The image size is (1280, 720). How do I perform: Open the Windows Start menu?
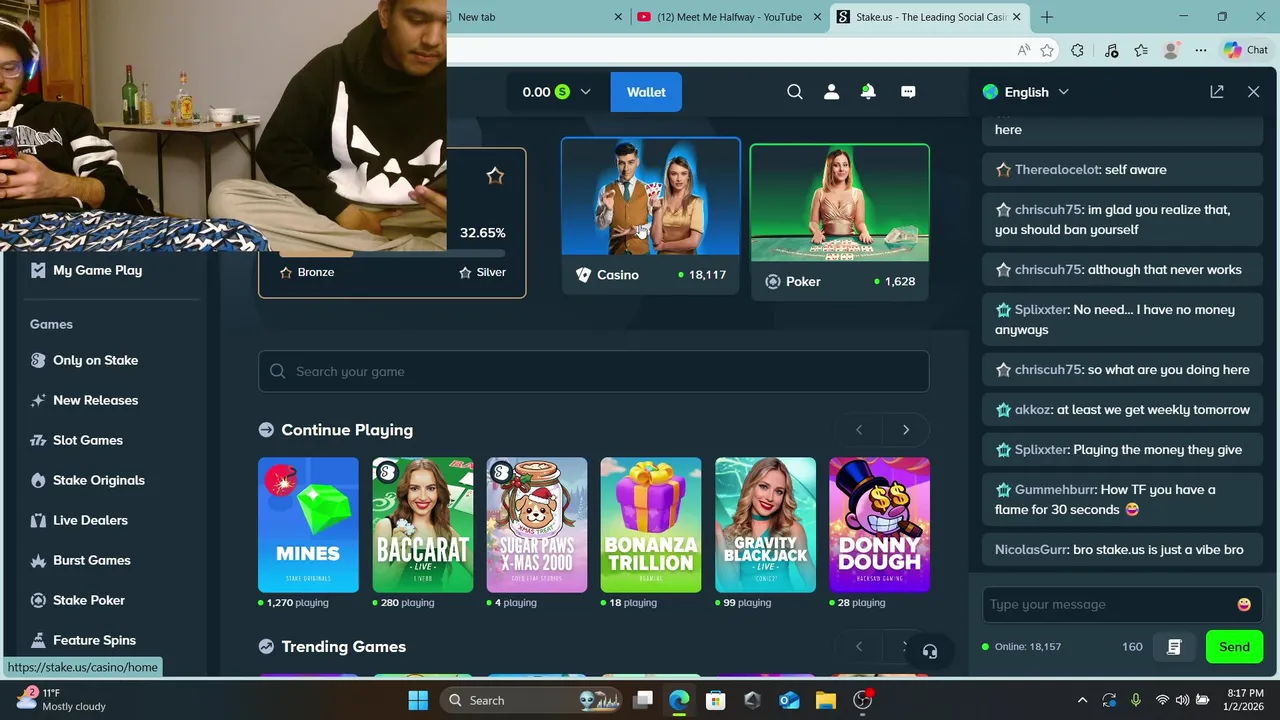coord(418,700)
